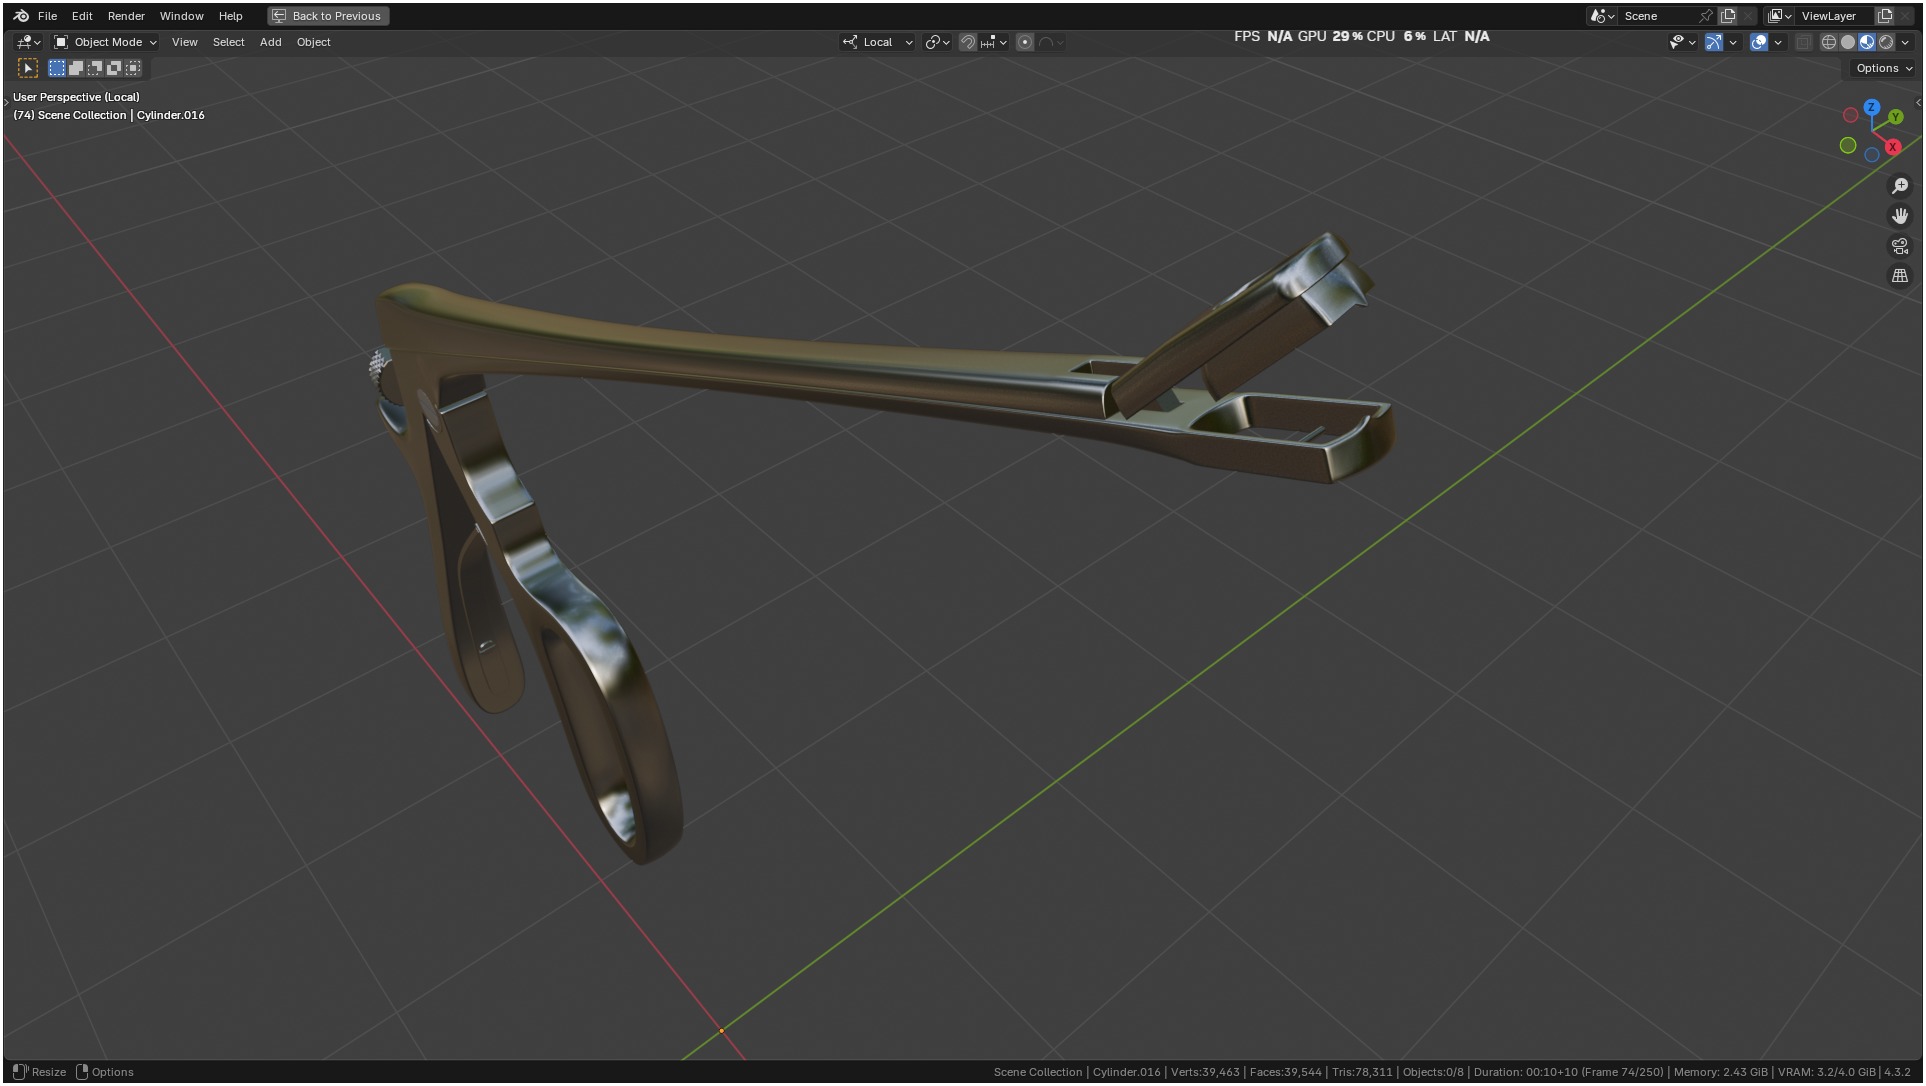Image resolution: width=1926 pixels, height=1086 pixels.
Task: Open the Help menu
Action: coord(230,16)
